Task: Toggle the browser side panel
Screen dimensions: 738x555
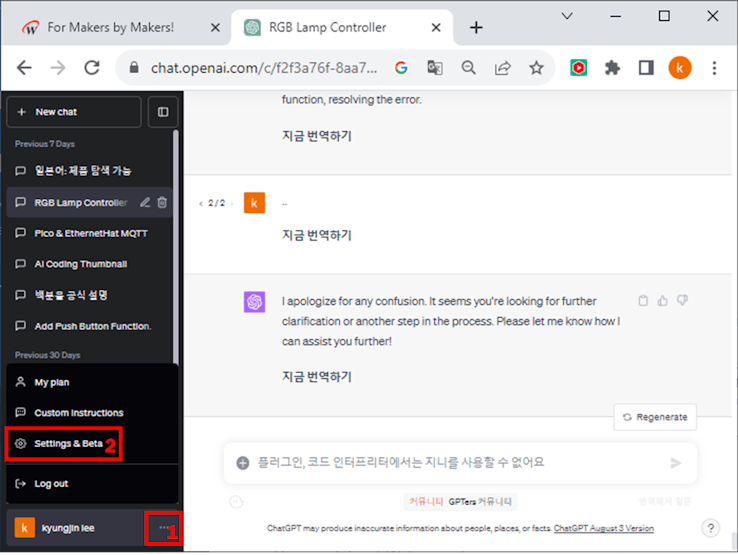Action: 646,68
